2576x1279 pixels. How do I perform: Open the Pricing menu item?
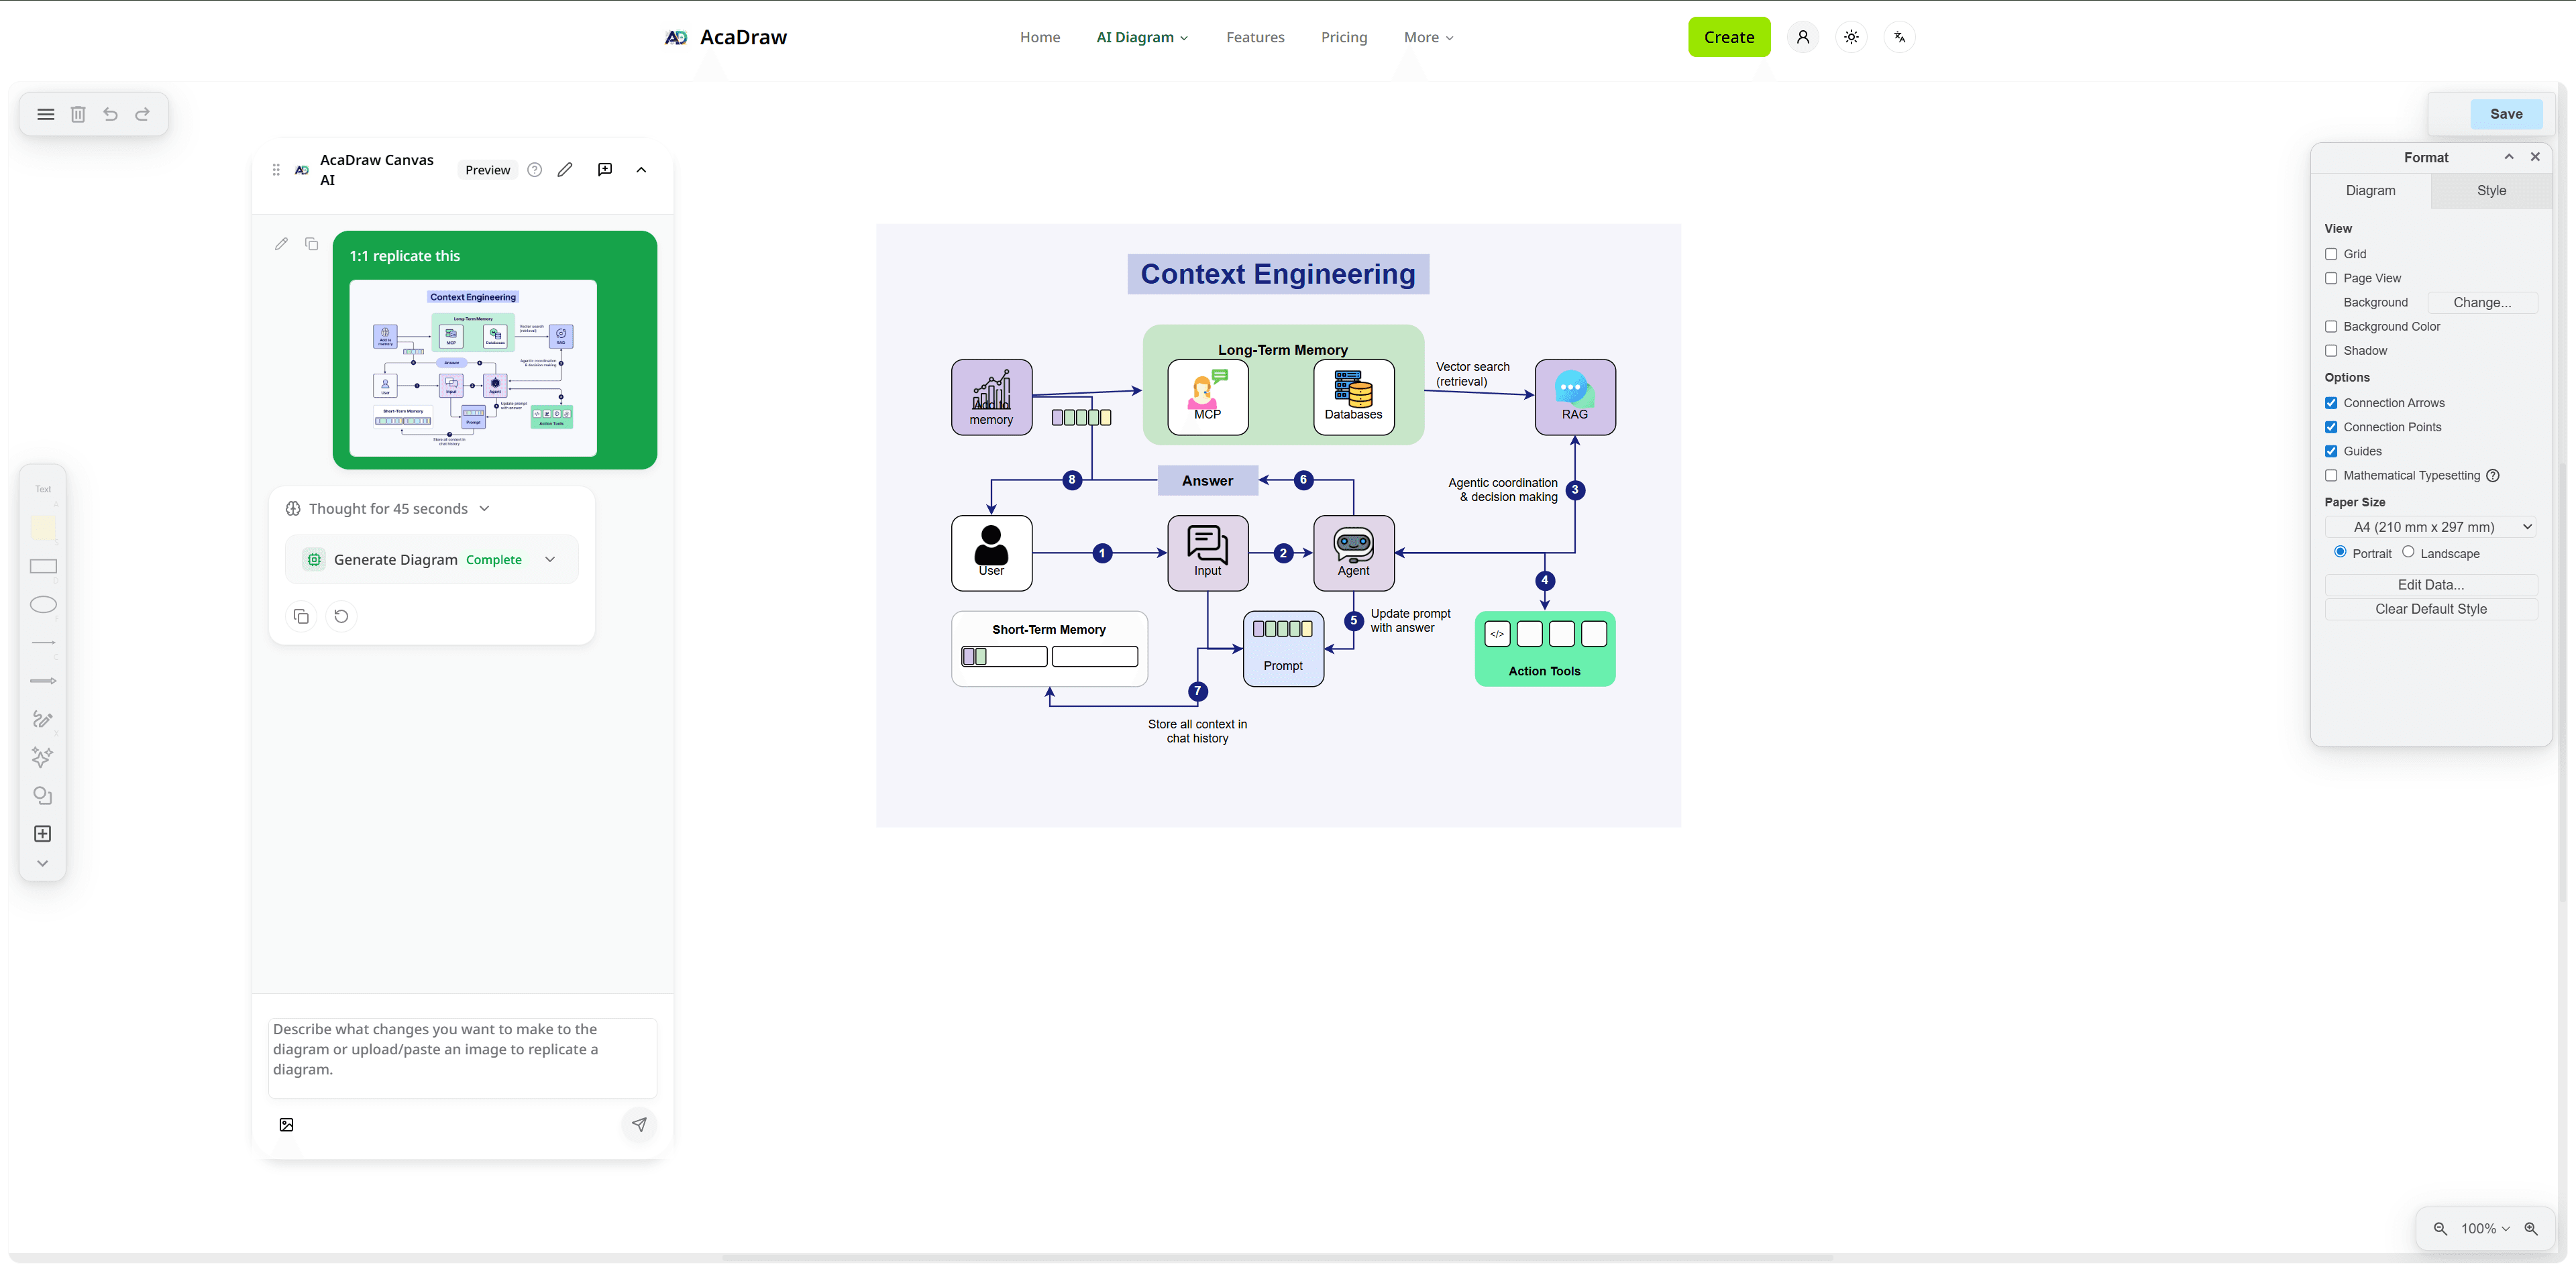1344,37
